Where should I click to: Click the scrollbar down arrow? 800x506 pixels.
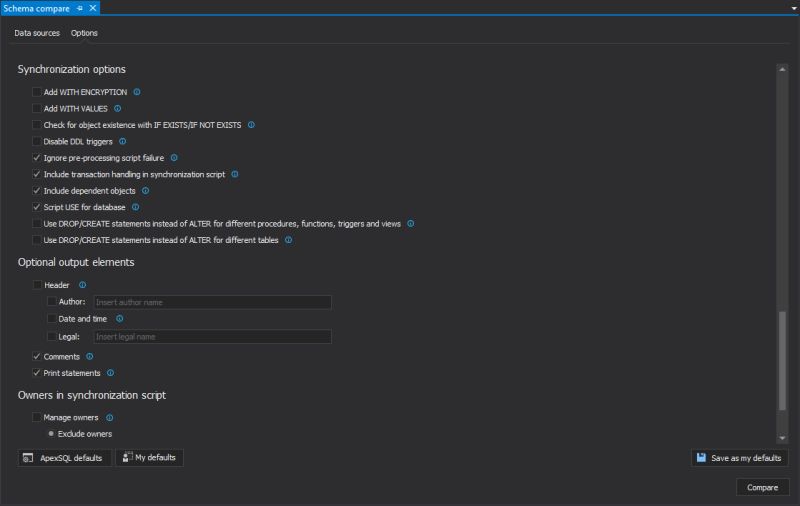[782, 438]
